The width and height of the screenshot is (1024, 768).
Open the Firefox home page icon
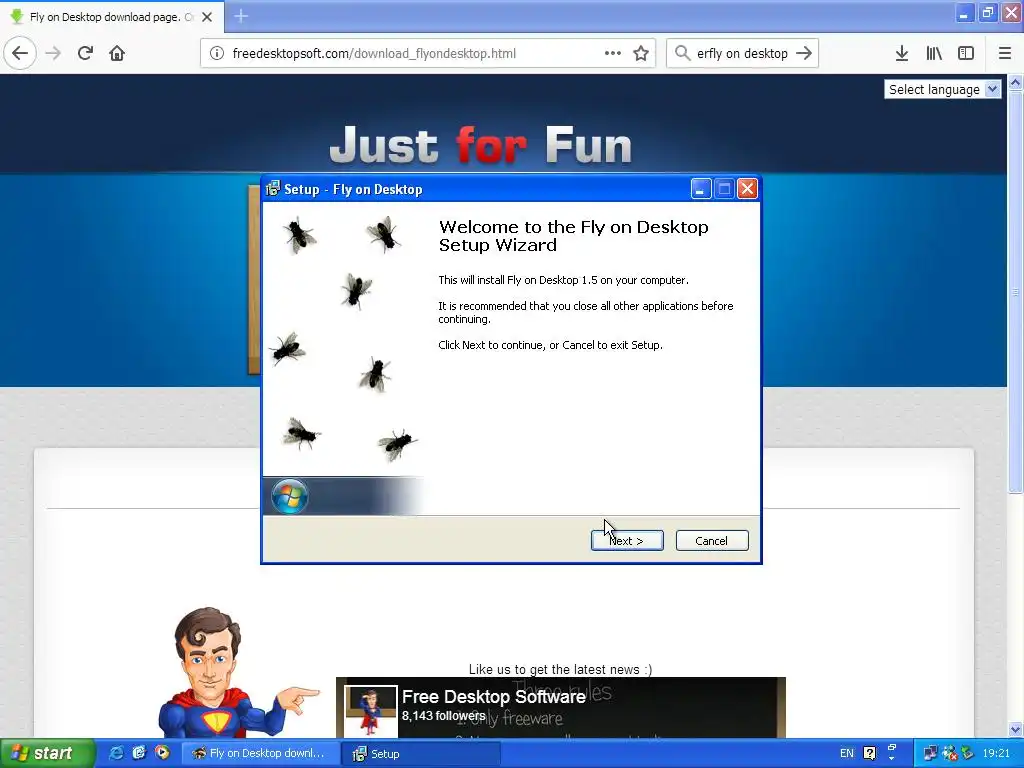click(x=117, y=53)
